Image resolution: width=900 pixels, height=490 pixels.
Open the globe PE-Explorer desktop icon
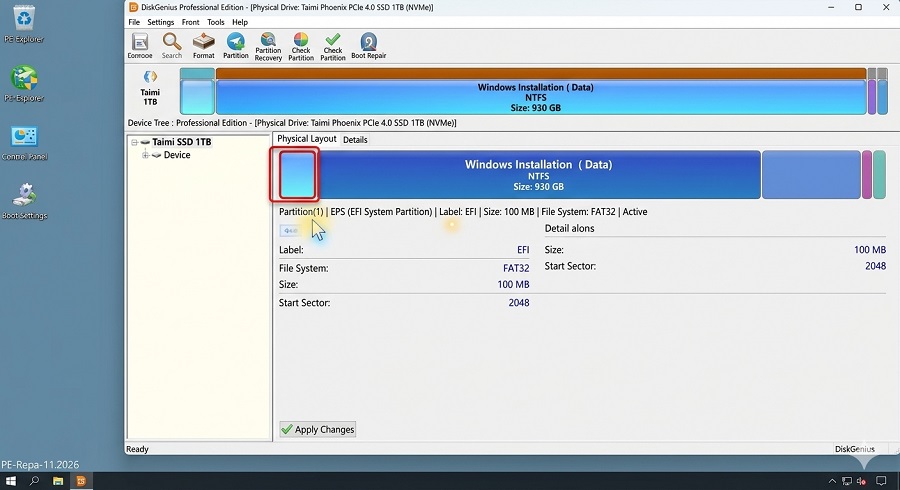24,84
